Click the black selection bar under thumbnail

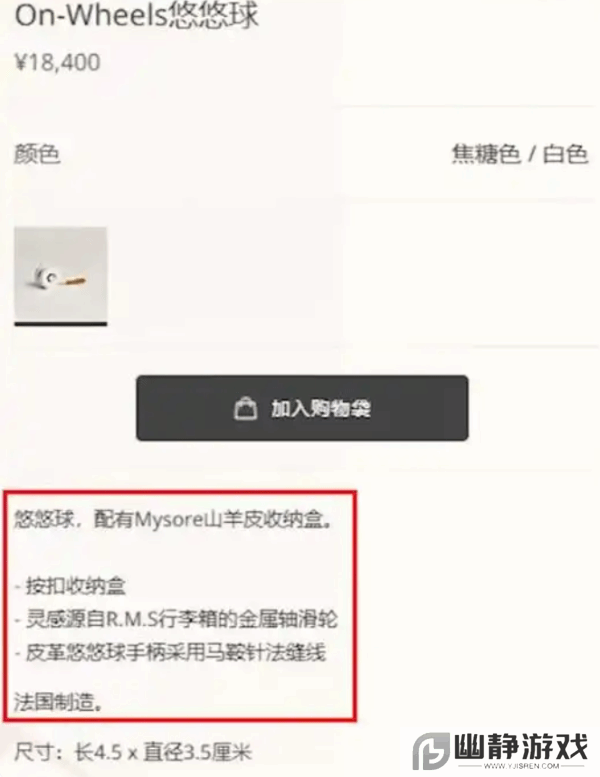tap(60, 324)
